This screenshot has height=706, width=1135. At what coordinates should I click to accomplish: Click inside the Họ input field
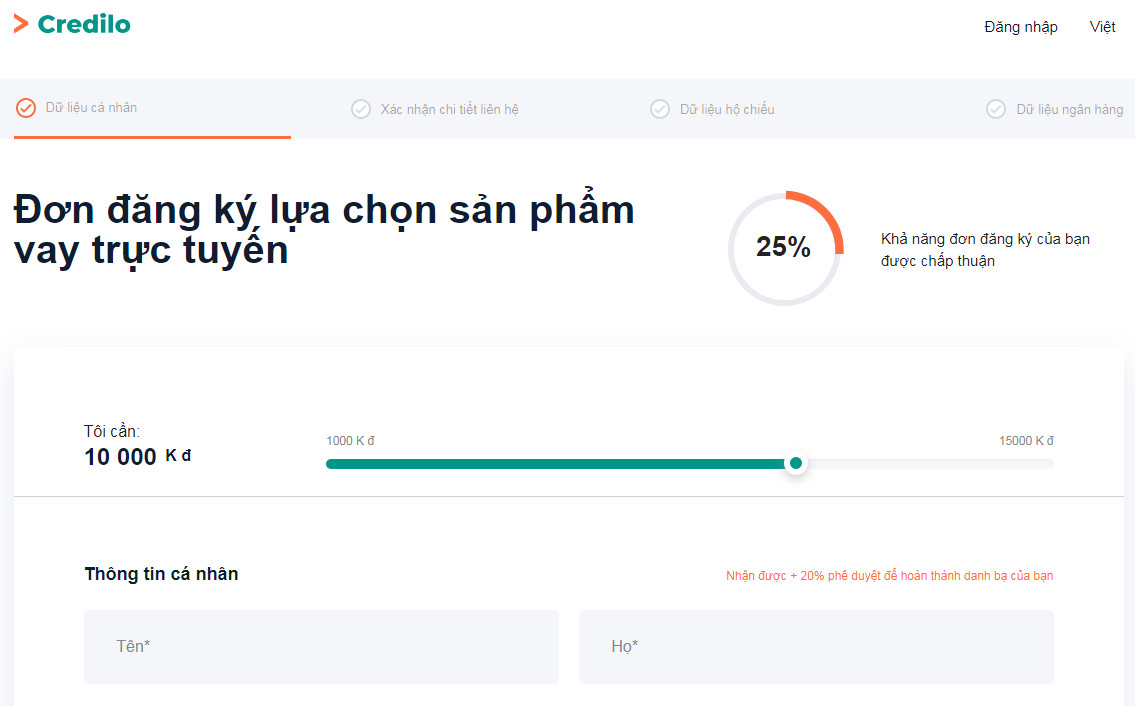816,646
